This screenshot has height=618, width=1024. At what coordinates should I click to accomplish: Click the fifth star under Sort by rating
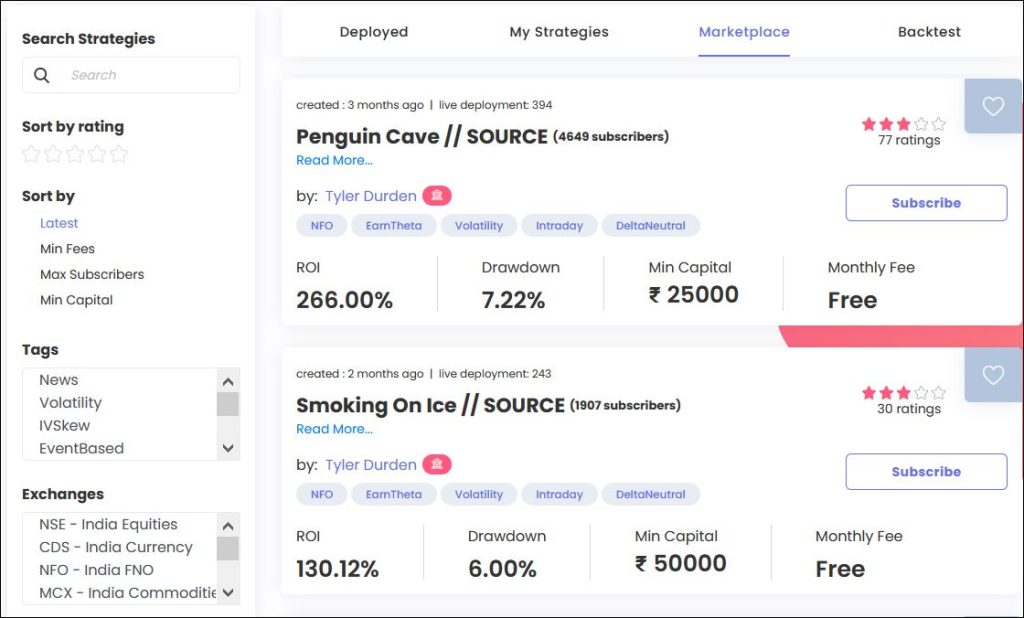point(117,155)
